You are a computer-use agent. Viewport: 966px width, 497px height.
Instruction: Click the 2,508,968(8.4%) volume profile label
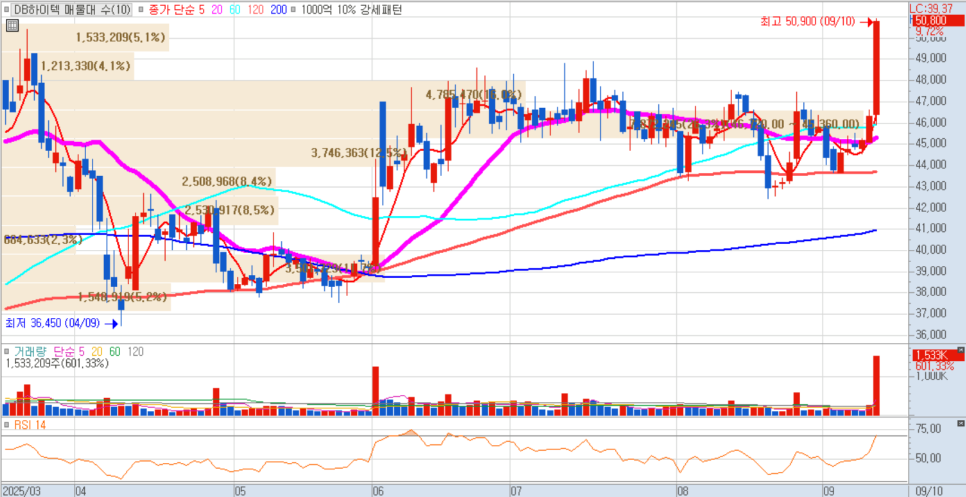click(227, 182)
